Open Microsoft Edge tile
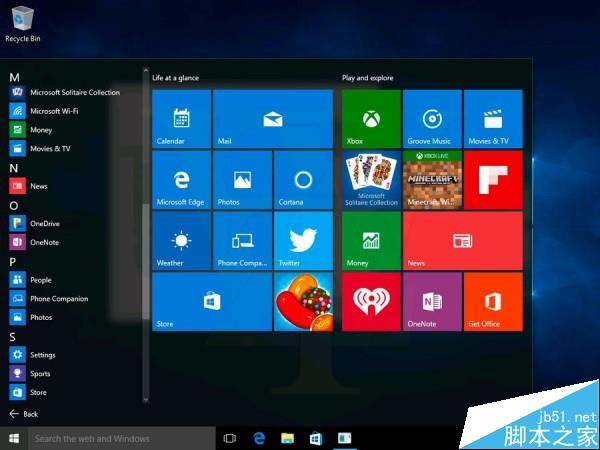600x450 pixels. point(181,180)
